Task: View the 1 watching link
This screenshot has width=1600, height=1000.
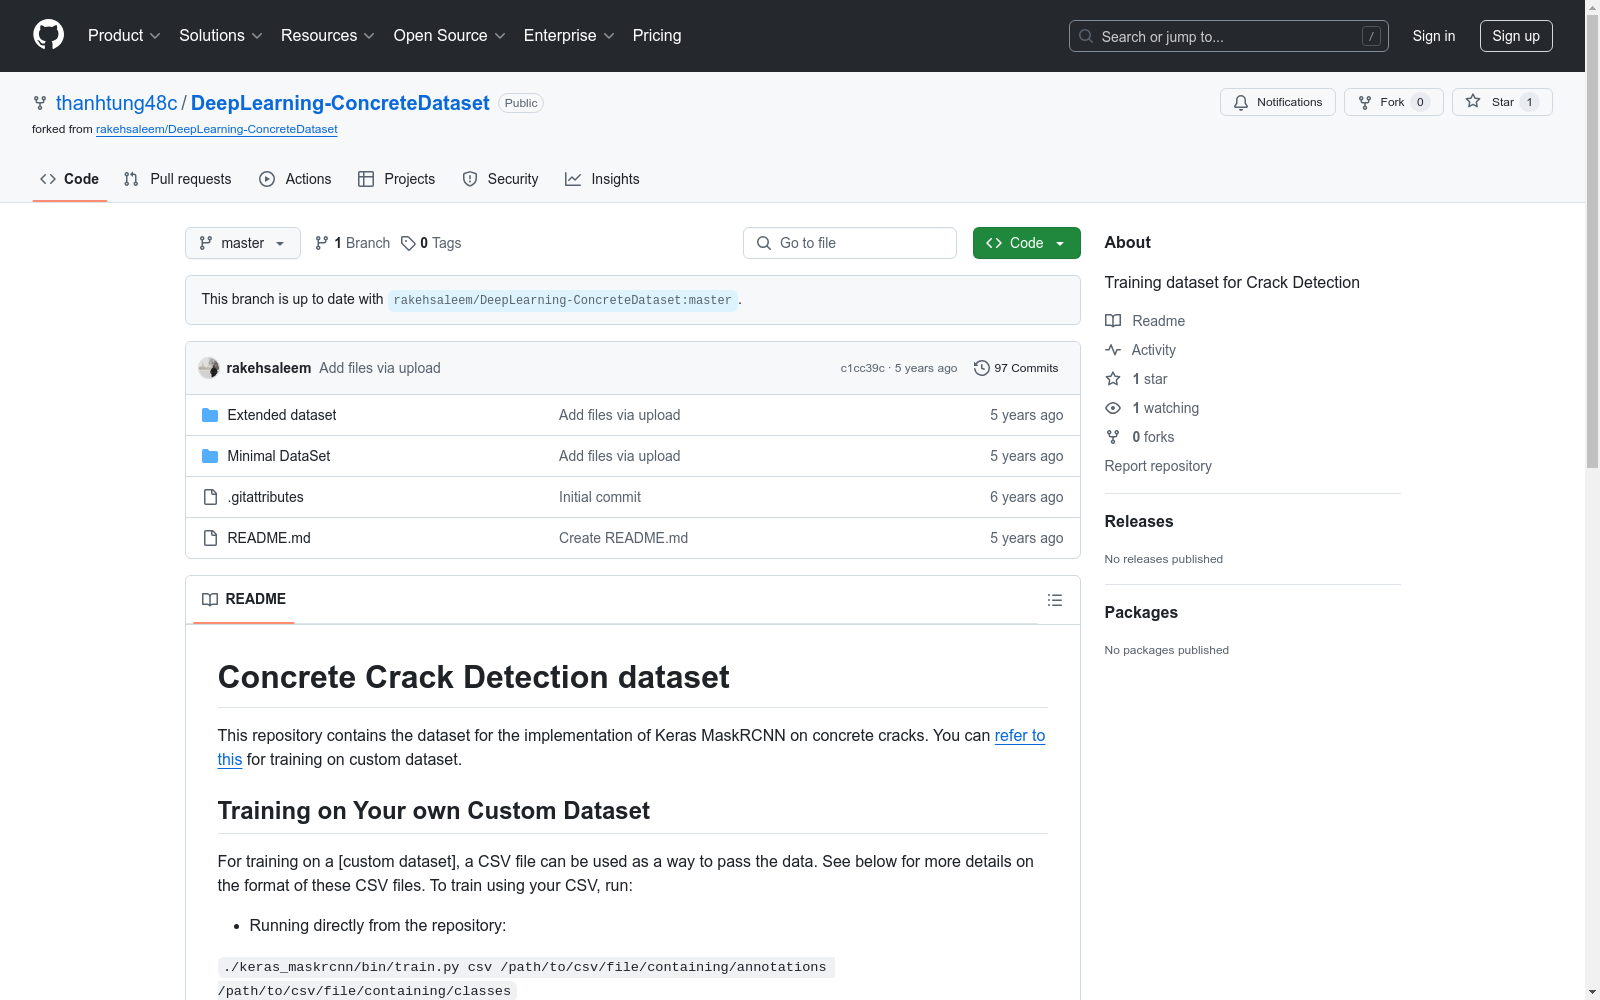Action: click(1152, 408)
